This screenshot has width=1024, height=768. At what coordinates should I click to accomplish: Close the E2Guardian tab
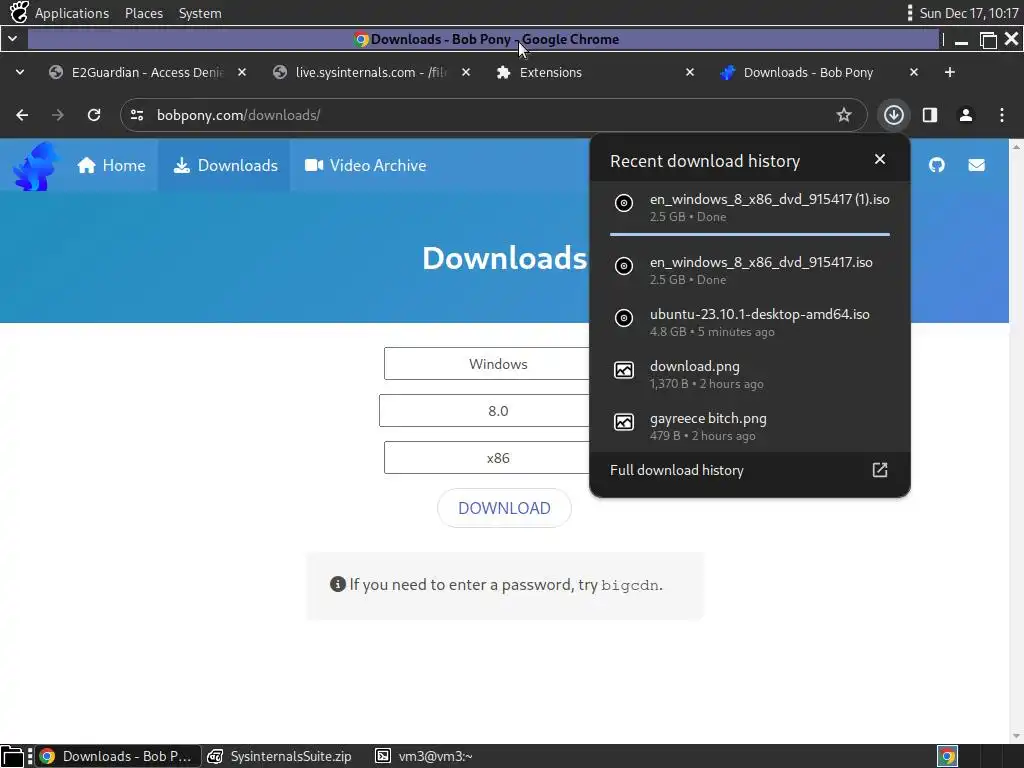coord(242,72)
